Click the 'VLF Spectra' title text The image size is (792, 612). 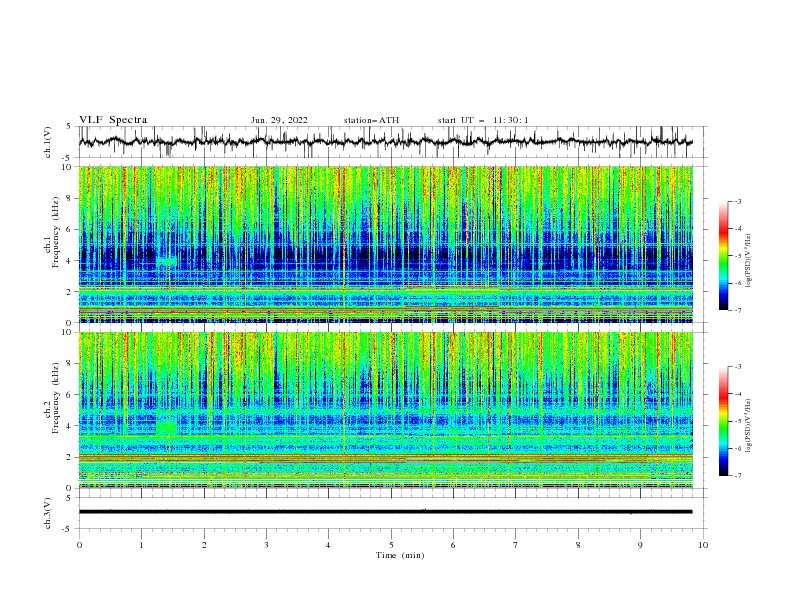[113, 120]
